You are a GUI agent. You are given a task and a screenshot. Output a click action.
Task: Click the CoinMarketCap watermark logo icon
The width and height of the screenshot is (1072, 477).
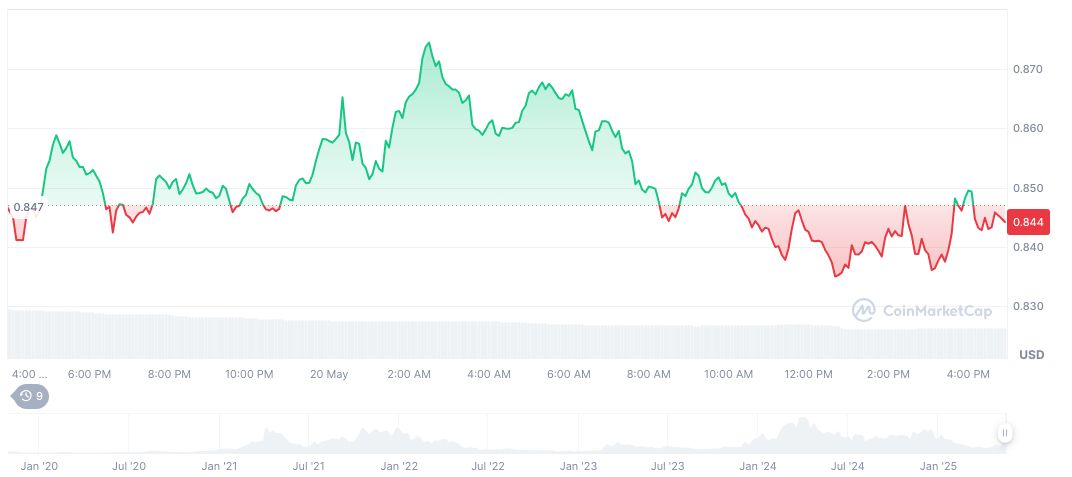(864, 310)
